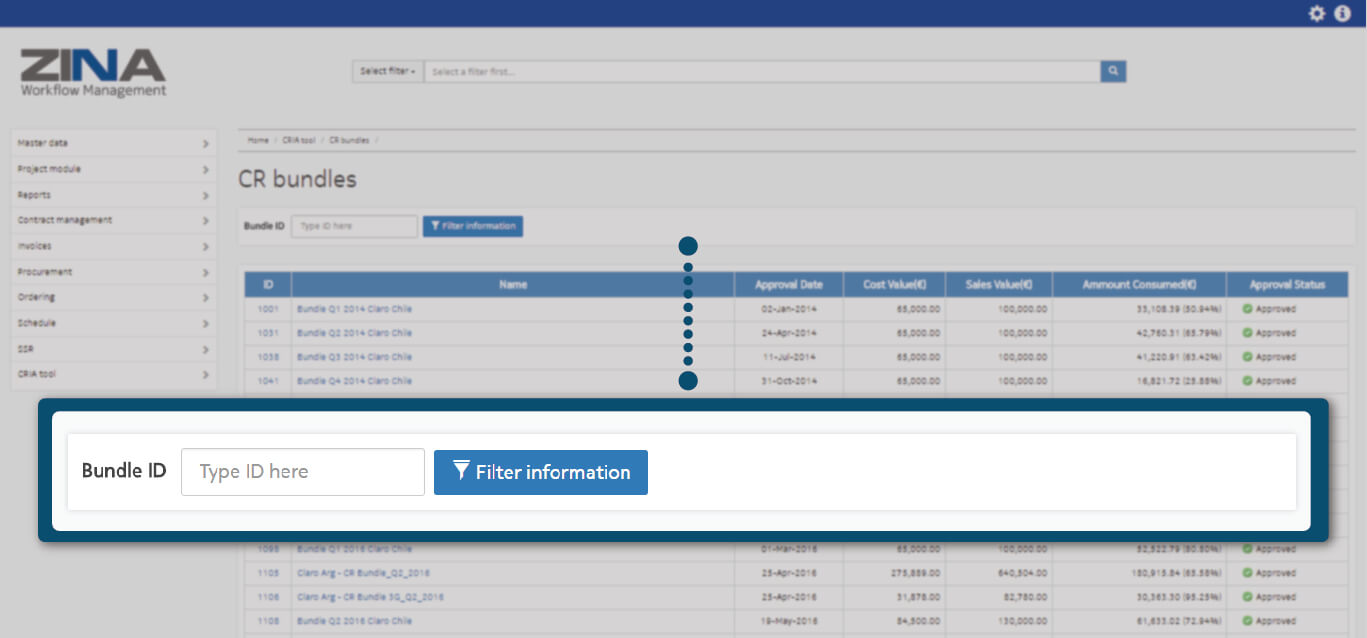The height and width of the screenshot is (638, 1367).
Task: Open settings via the gear icon
Action: click(1317, 13)
